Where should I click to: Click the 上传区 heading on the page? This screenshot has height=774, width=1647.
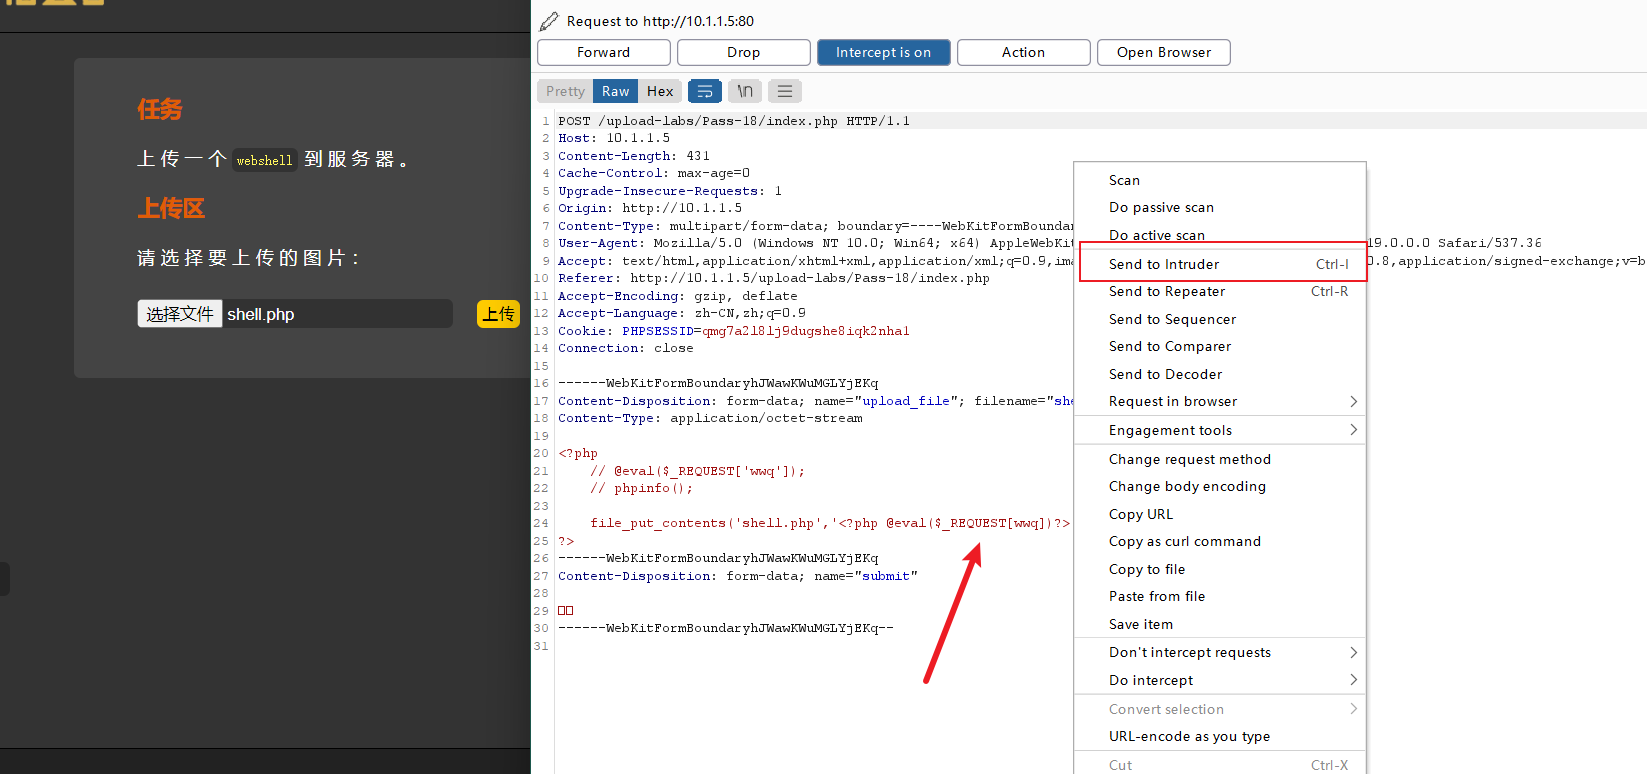pos(171,208)
